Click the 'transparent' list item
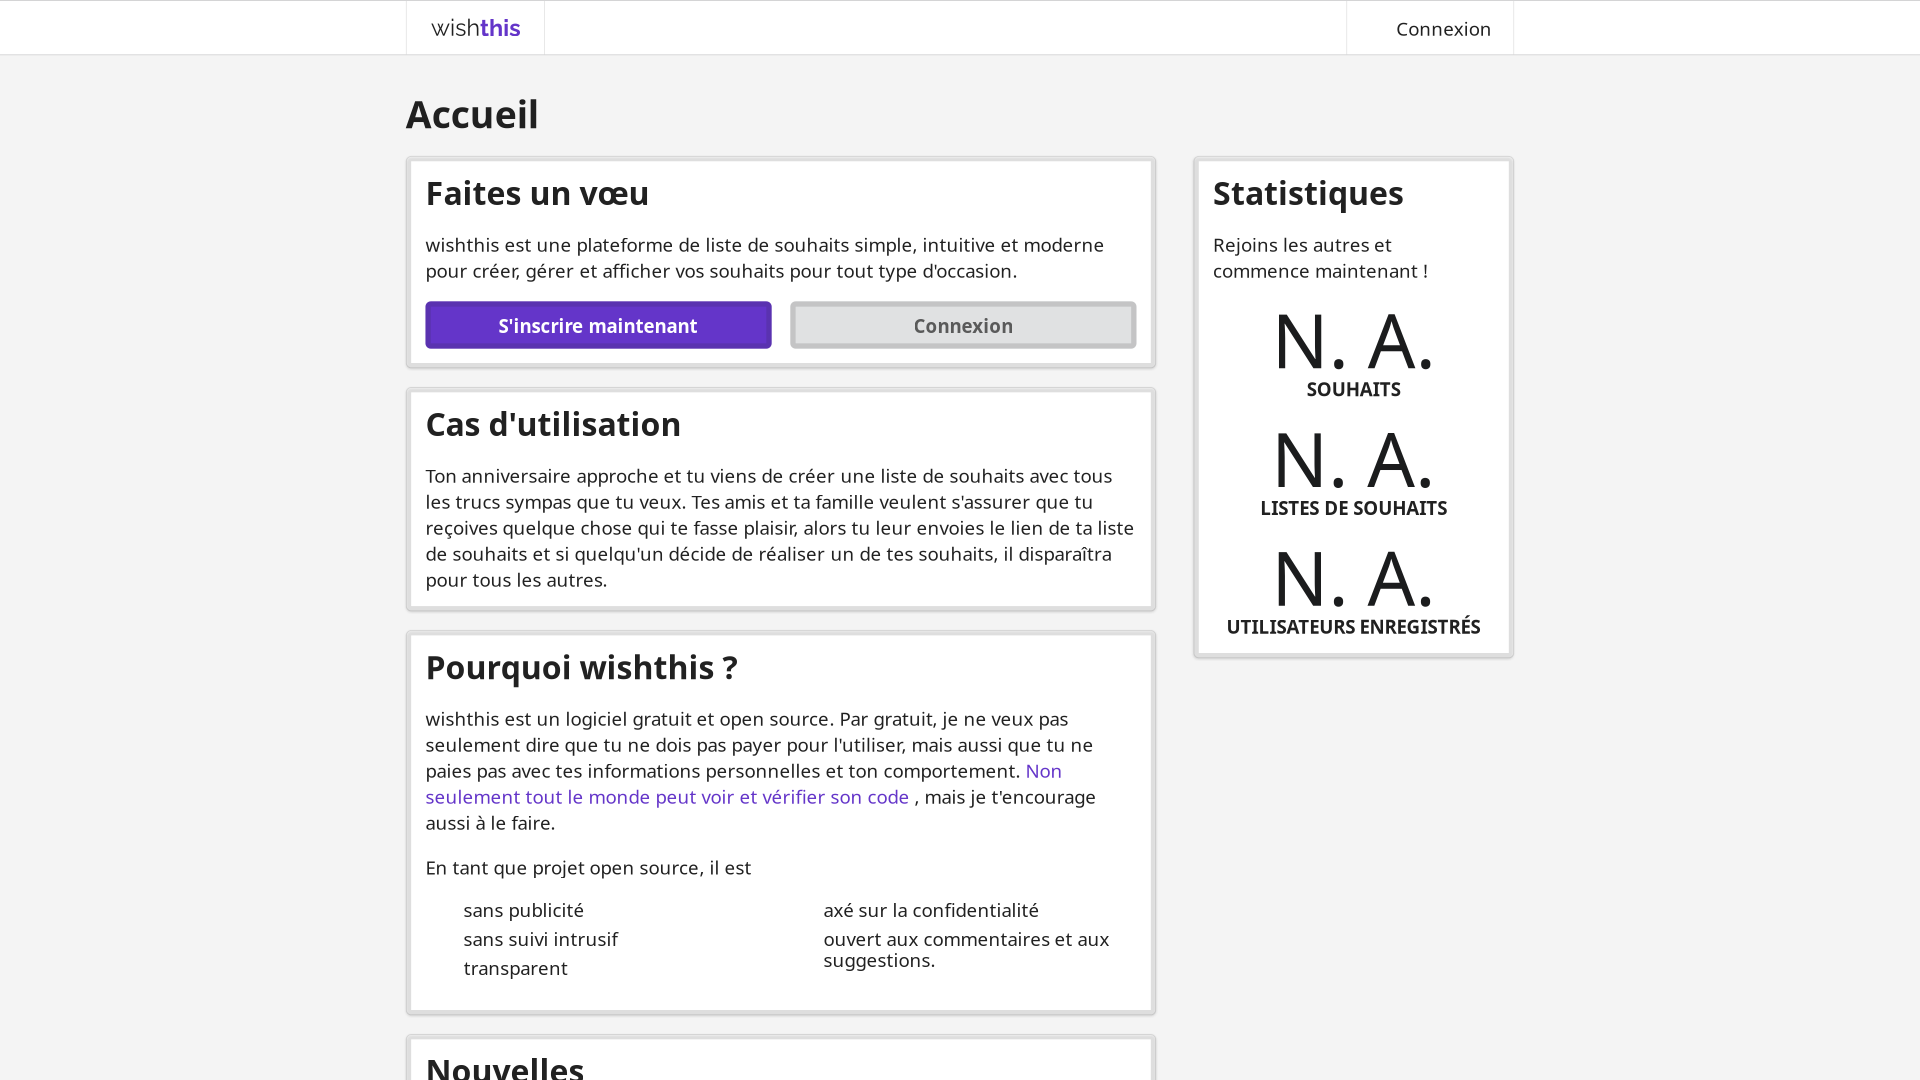 coord(515,968)
